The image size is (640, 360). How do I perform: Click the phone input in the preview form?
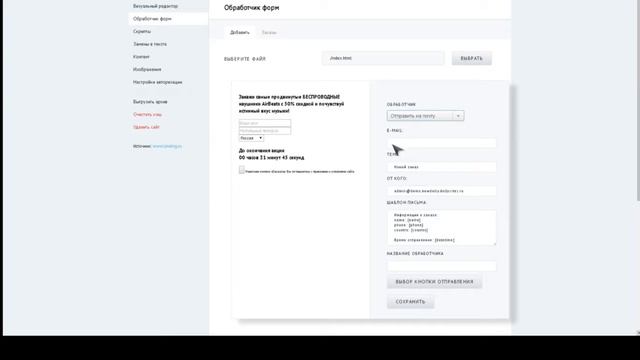coord(265,131)
